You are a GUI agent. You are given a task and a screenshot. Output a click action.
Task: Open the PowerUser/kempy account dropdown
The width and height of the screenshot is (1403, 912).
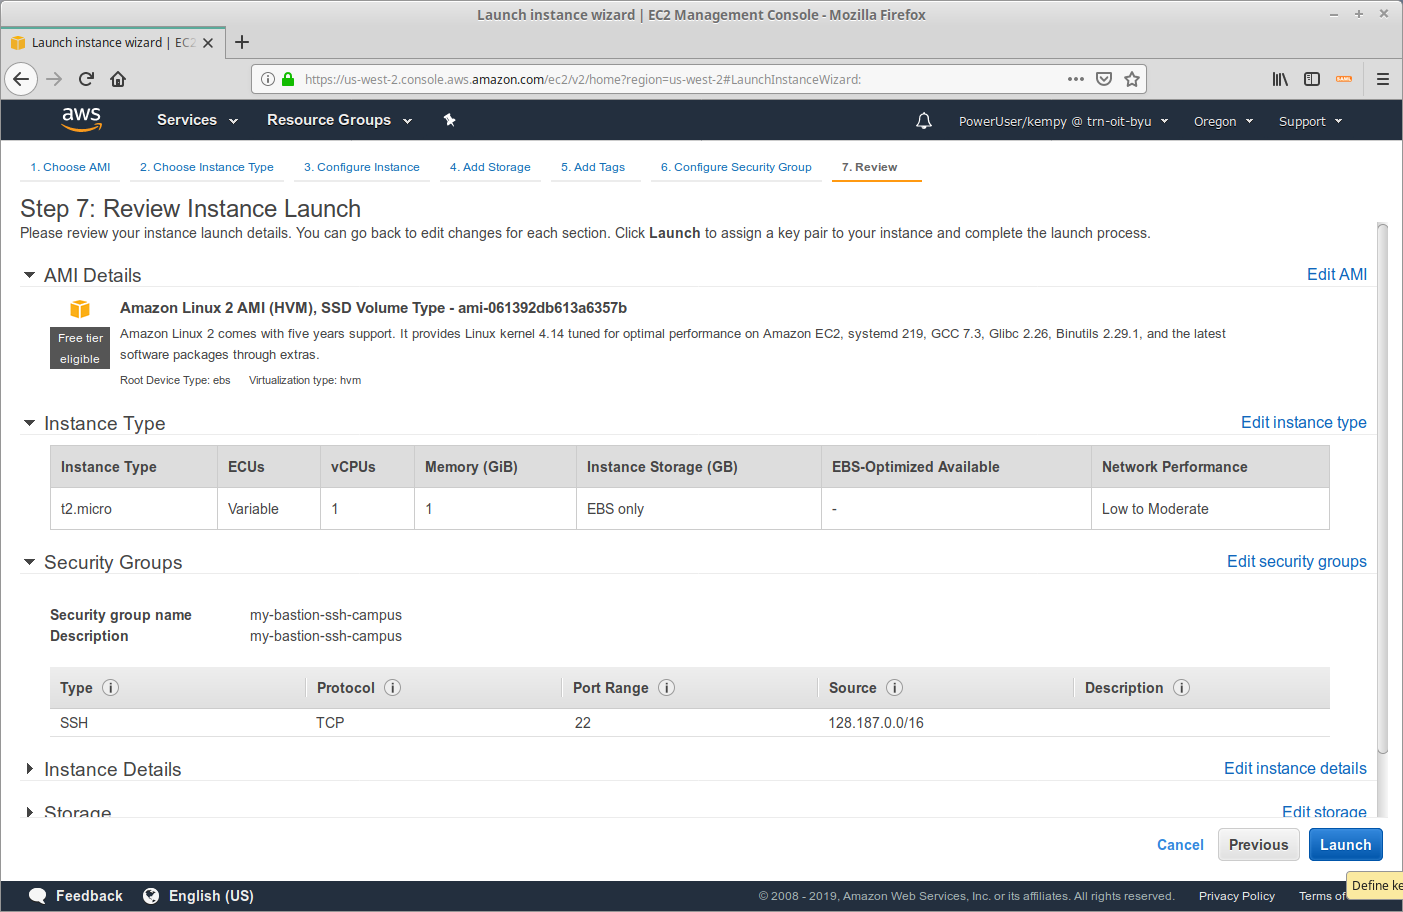[1064, 121]
